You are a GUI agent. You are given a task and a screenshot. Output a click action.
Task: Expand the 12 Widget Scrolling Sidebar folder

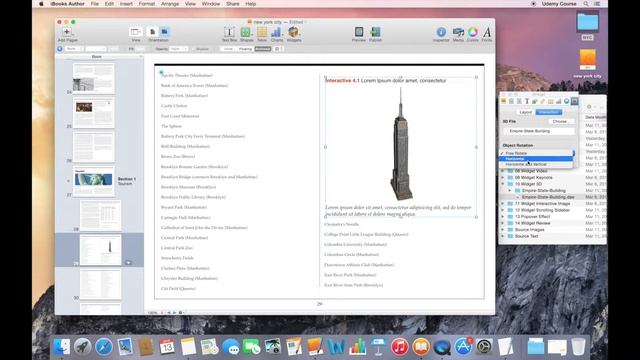coord(503,210)
